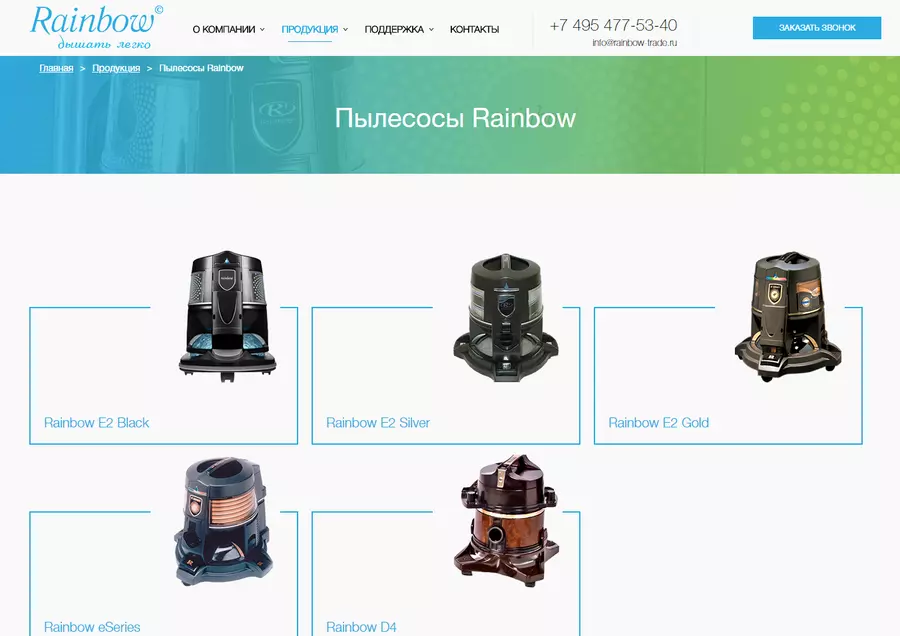
Task: Follow the Главная breadcrumb link
Action: pos(56,68)
